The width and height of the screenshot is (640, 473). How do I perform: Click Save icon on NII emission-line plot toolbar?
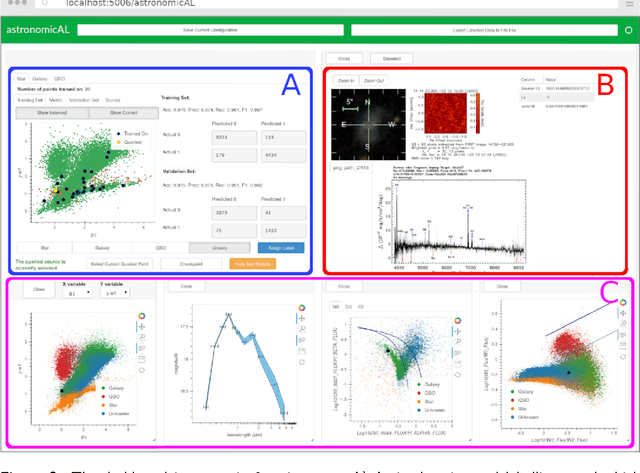[x=458, y=364]
